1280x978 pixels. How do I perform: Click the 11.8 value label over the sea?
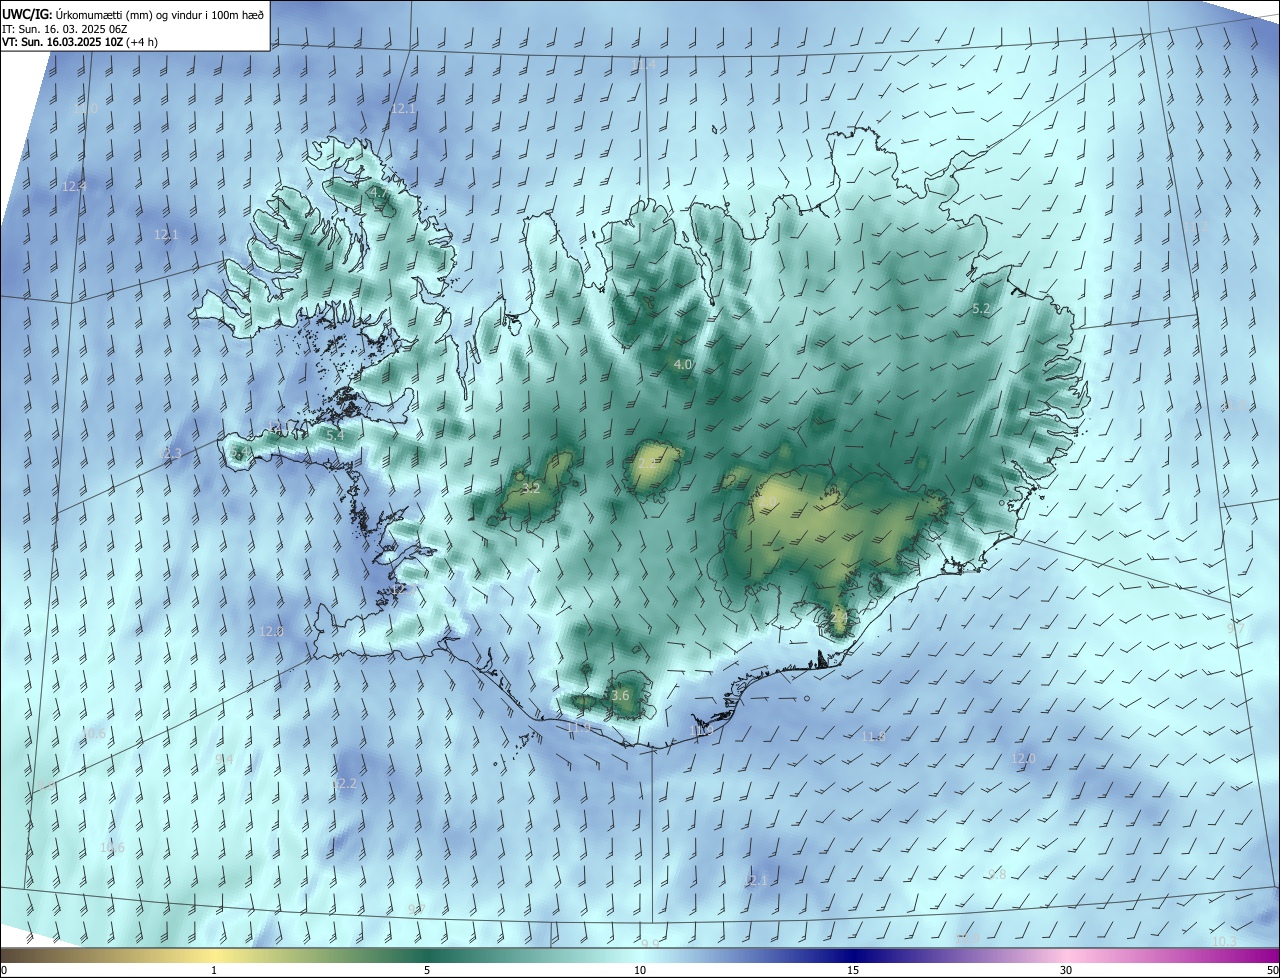(x=874, y=737)
